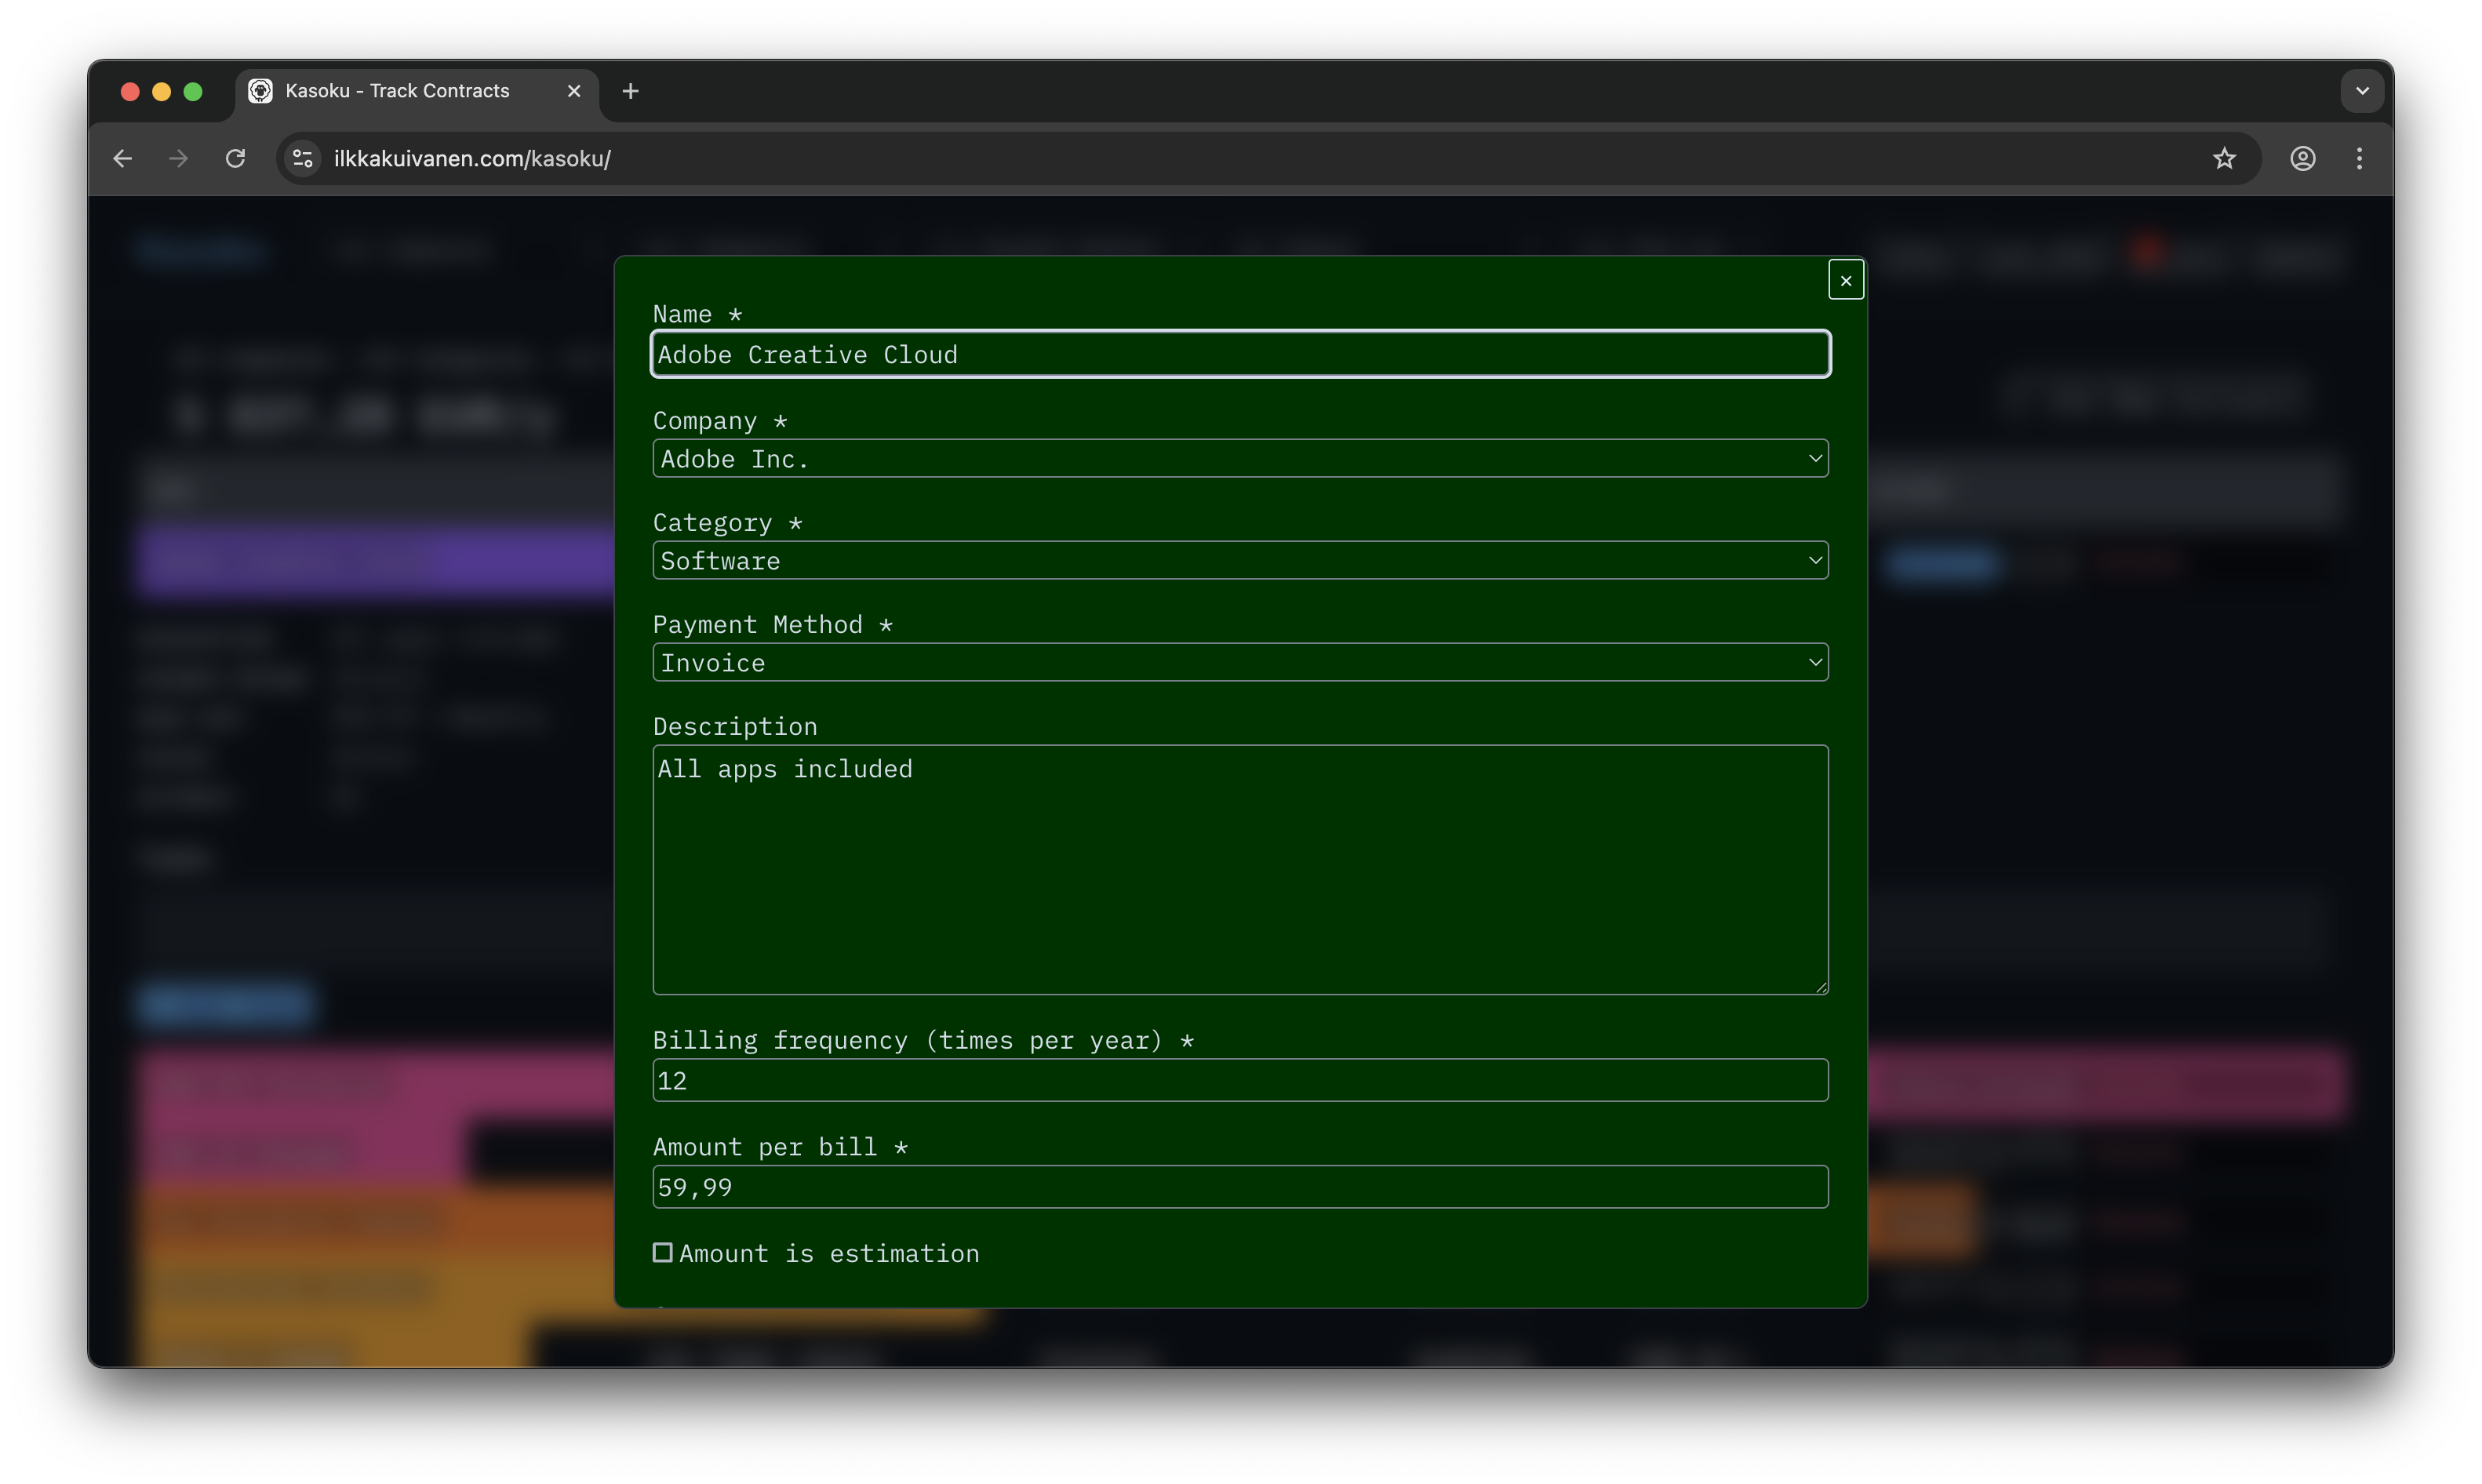Click the browser forward arrow
The image size is (2482, 1484).
coord(179,159)
